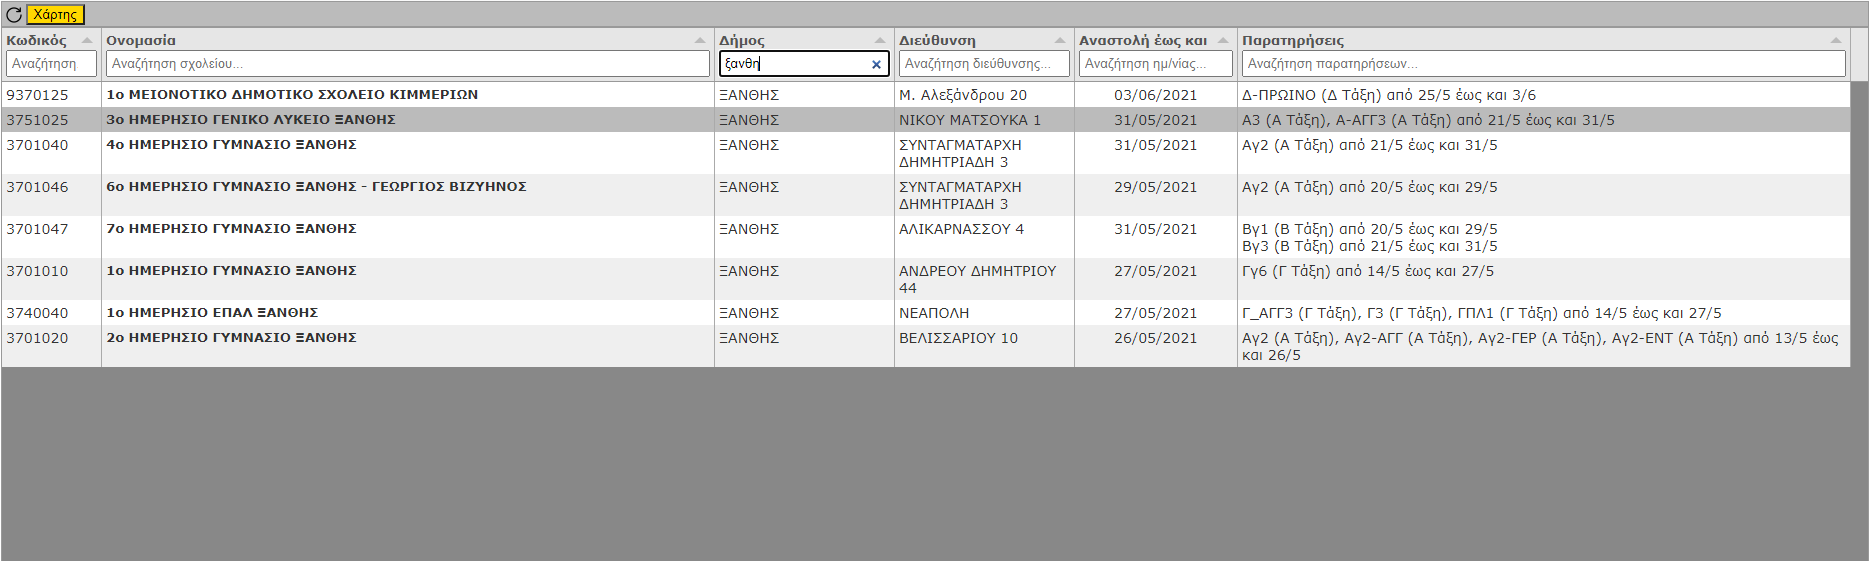Screen dimensions: 1869x561
Task: Click remark Γγ6 (Γ Τάξη) από 14/5
Action: pos(1368,271)
